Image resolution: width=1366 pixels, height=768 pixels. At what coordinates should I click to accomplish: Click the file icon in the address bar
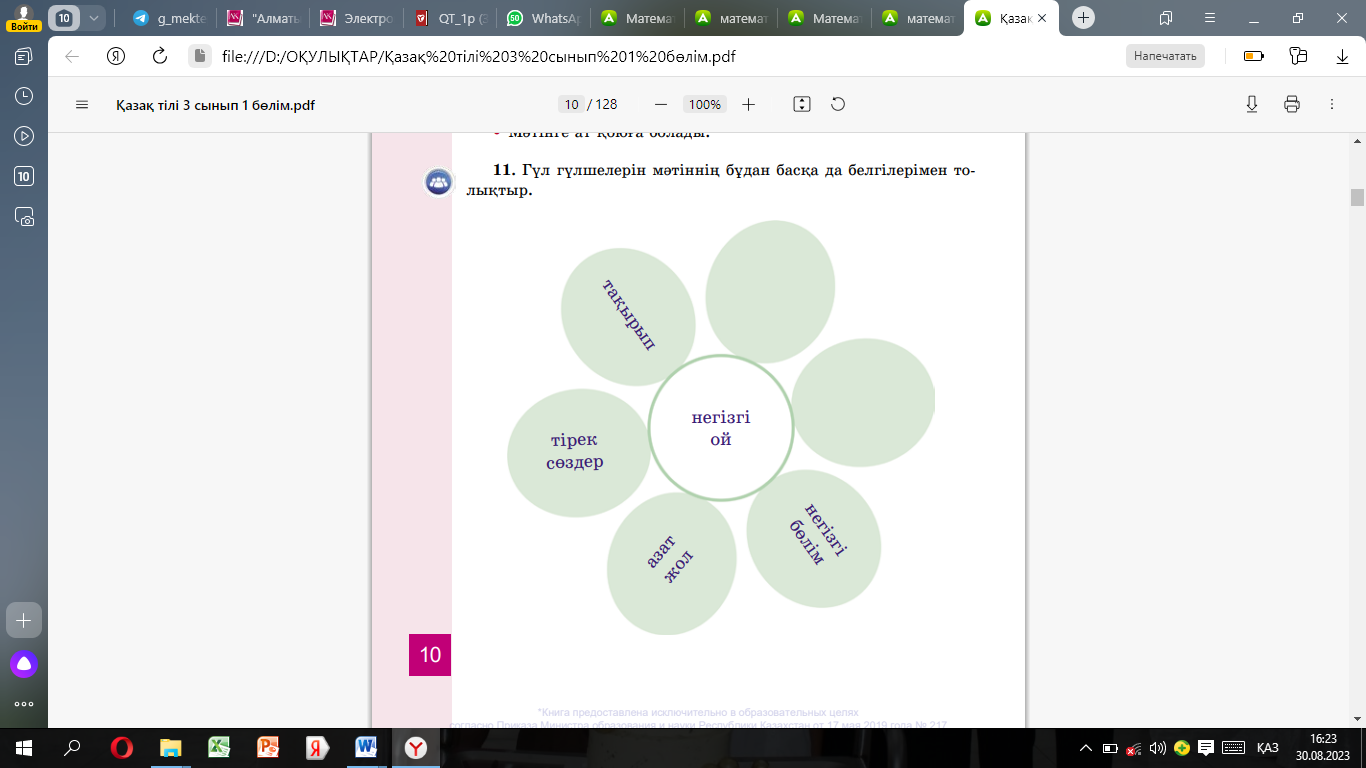(x=198, y=56)
